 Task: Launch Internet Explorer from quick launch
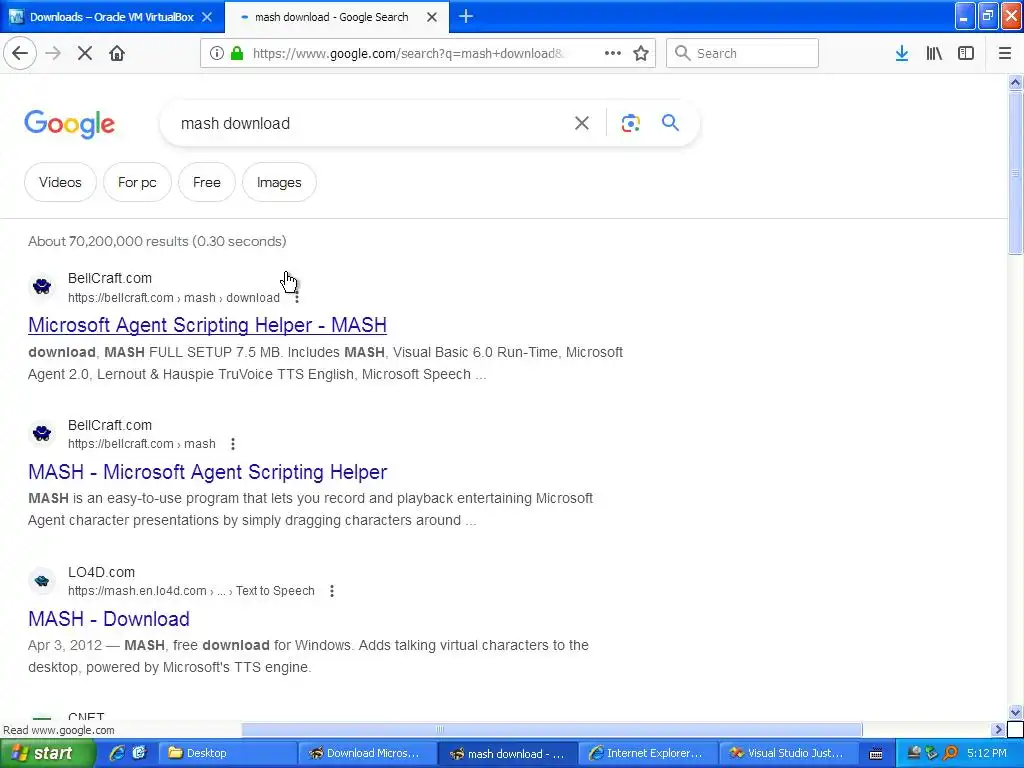[x=117, y=753]
